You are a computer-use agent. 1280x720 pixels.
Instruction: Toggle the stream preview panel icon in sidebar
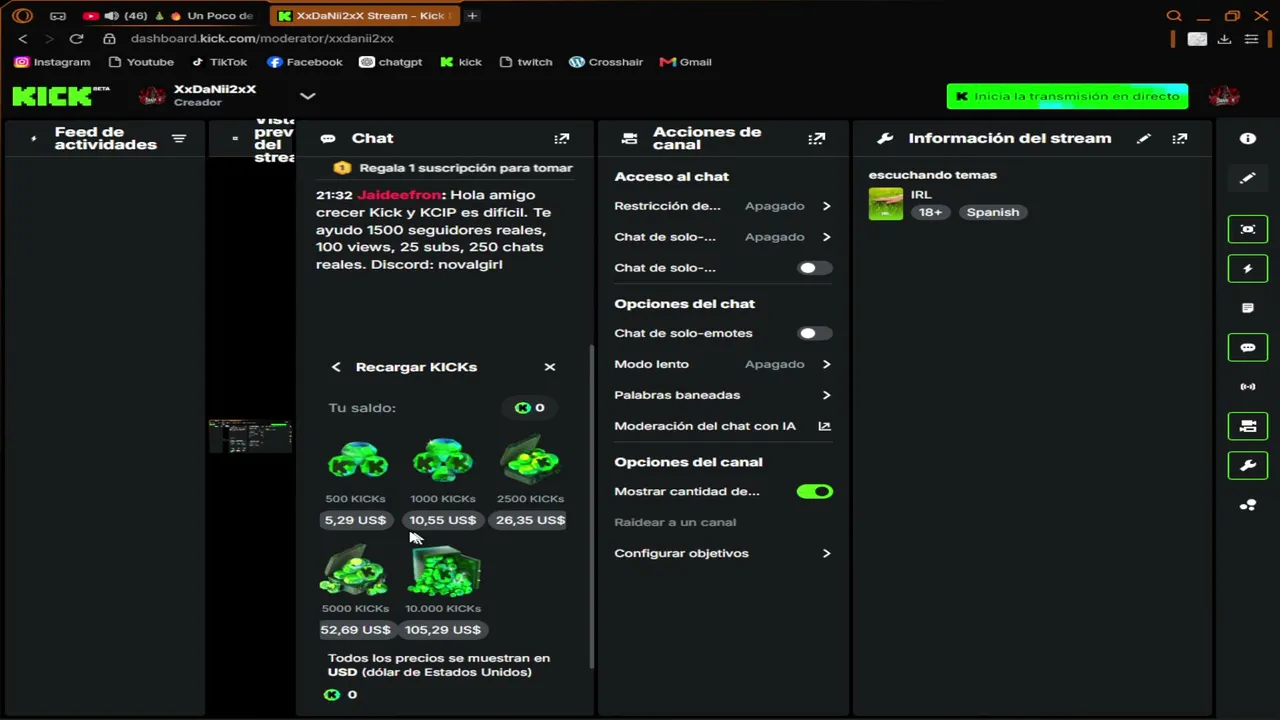(x=1247, y=229)
